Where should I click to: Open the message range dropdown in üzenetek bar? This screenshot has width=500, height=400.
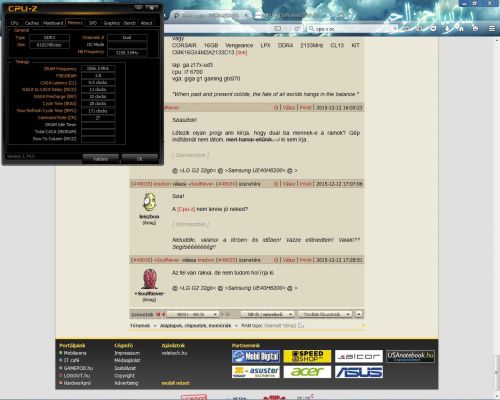[193, 314]
